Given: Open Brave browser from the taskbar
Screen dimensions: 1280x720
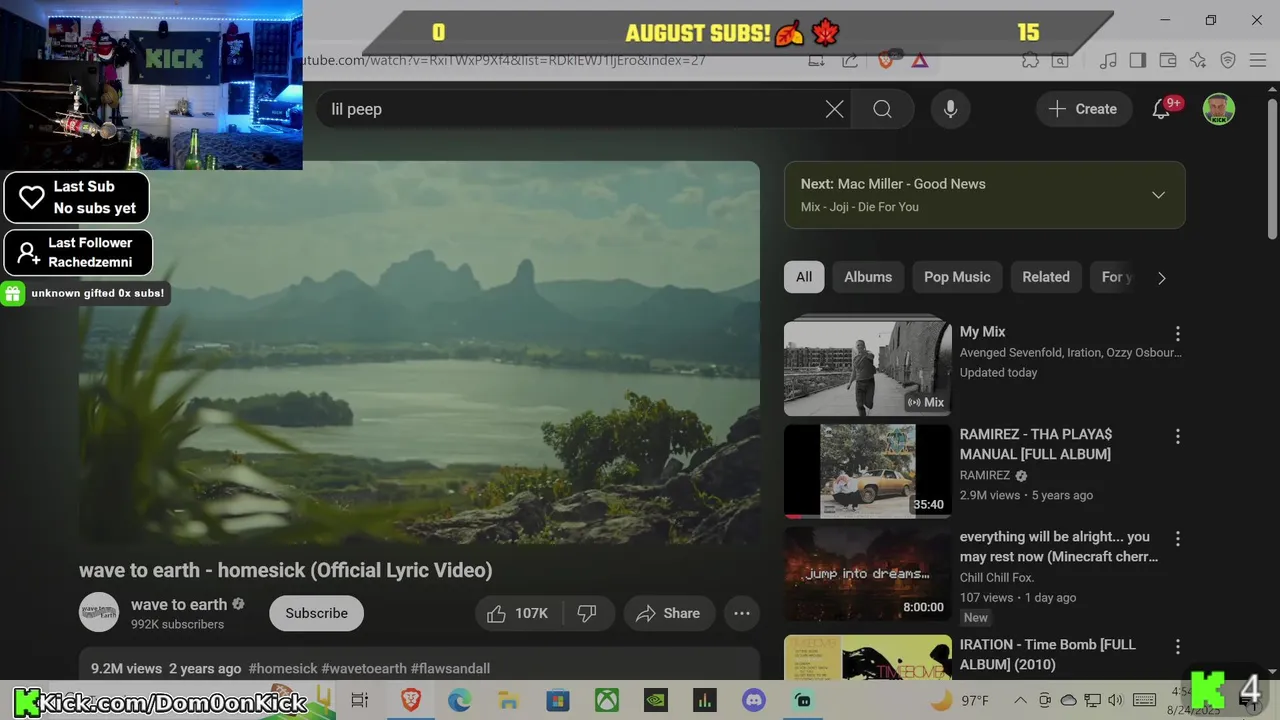Looking at the screenshot, I should [411, 700].
